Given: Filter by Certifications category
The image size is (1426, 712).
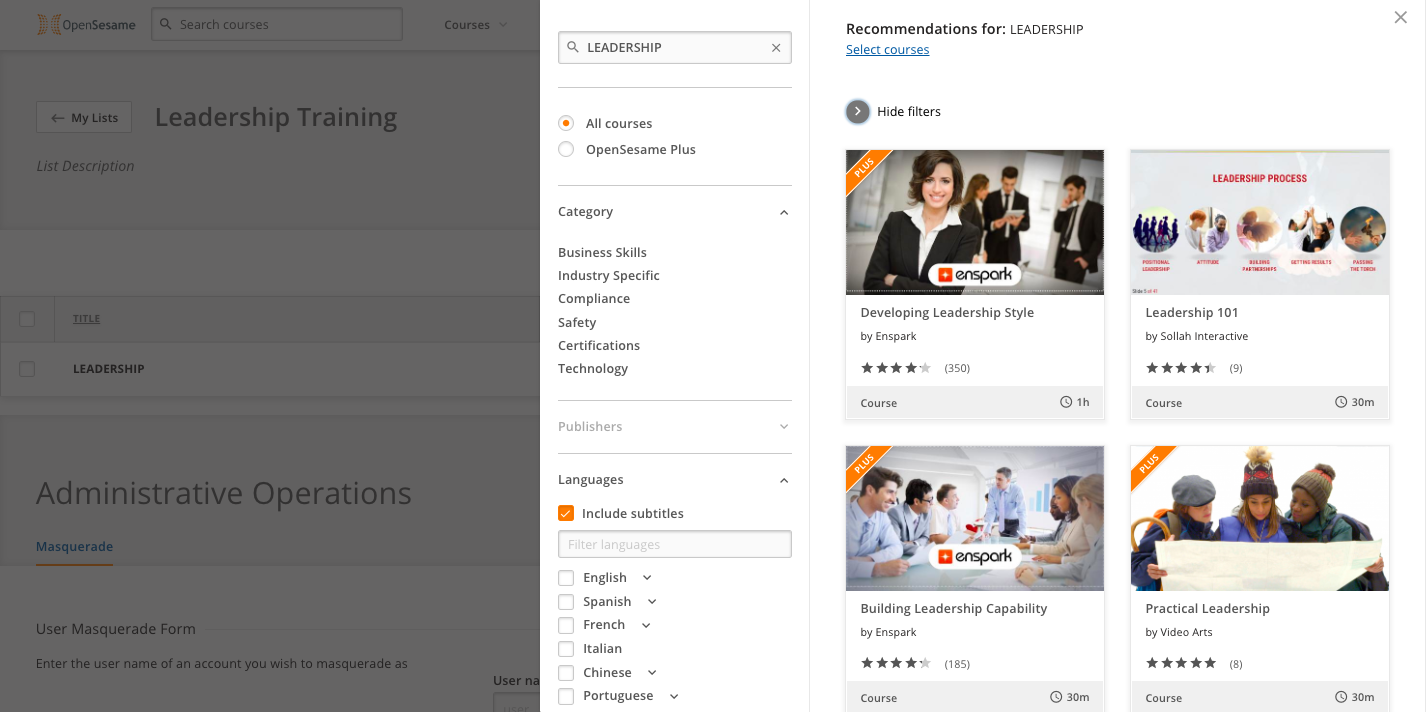Looking at the screenshot, I should pyautogui.click(x=599, y=345).
